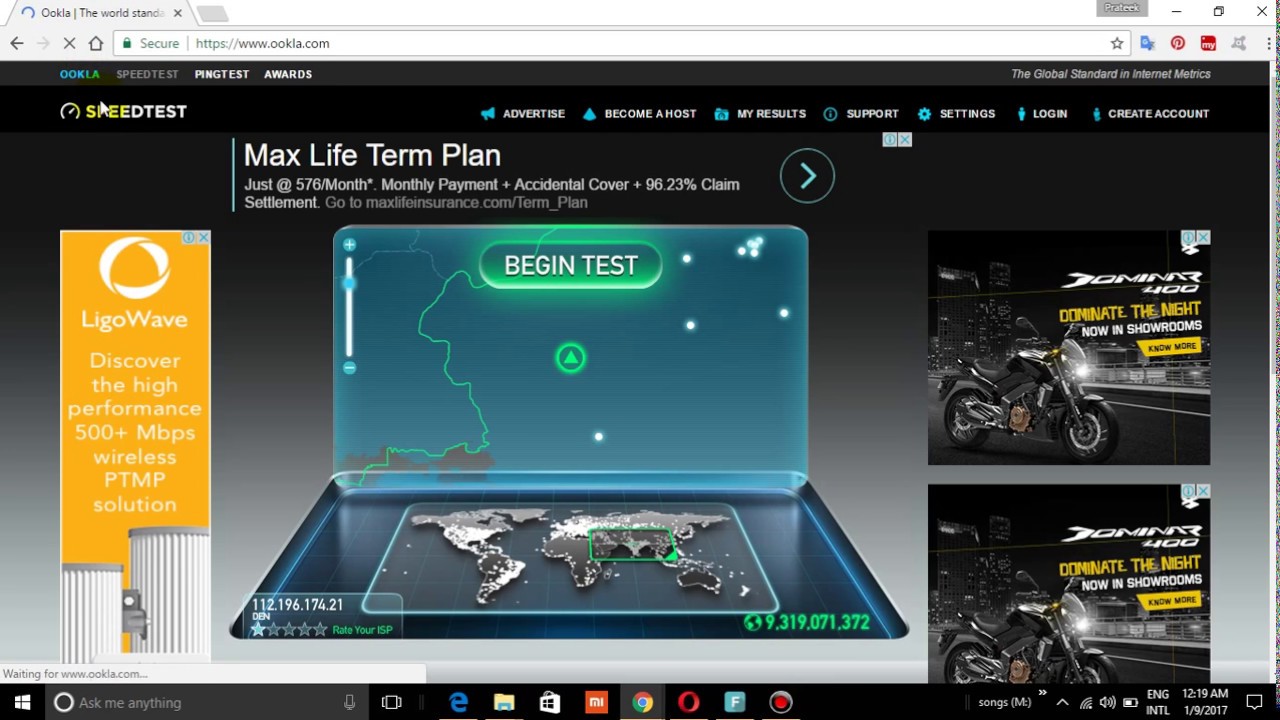
Task: Open the volume control in system tray
Action: [x=1107, y=702]
